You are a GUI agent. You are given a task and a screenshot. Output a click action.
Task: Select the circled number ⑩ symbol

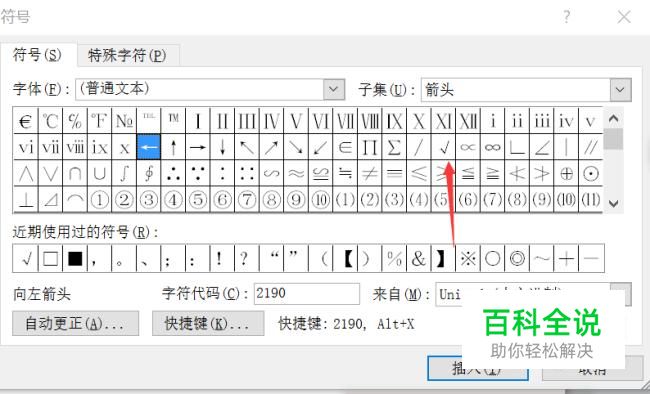click(x=320, y=199)
